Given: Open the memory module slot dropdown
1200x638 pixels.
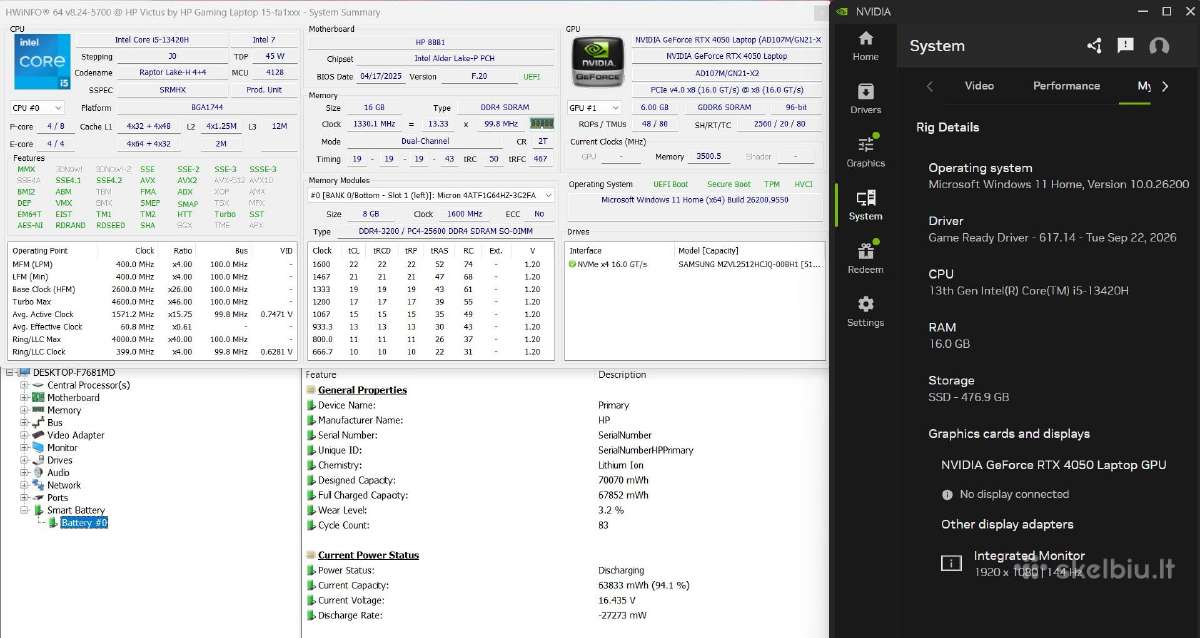Looking at the screenshot, I should click(x=431, y=195).
